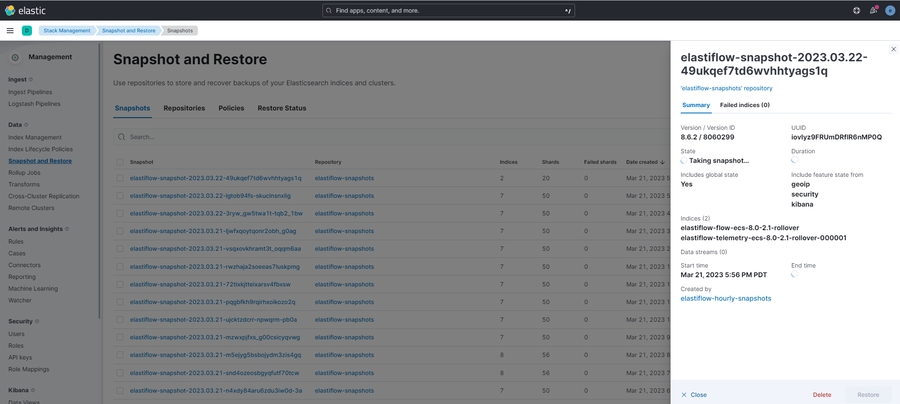
Task: Click the Management gear icon in sidebar
Action: (15, 57)
